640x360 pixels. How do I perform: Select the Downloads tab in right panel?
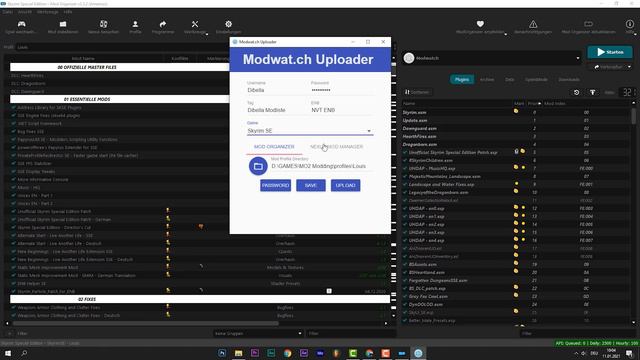coord(569,80)
